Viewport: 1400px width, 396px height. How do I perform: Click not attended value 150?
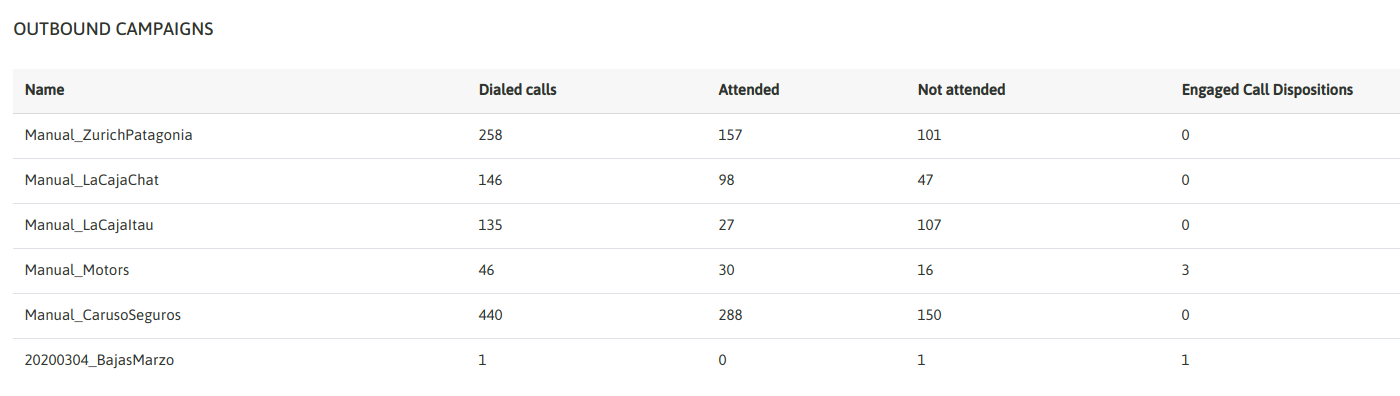tap(929, 315)
